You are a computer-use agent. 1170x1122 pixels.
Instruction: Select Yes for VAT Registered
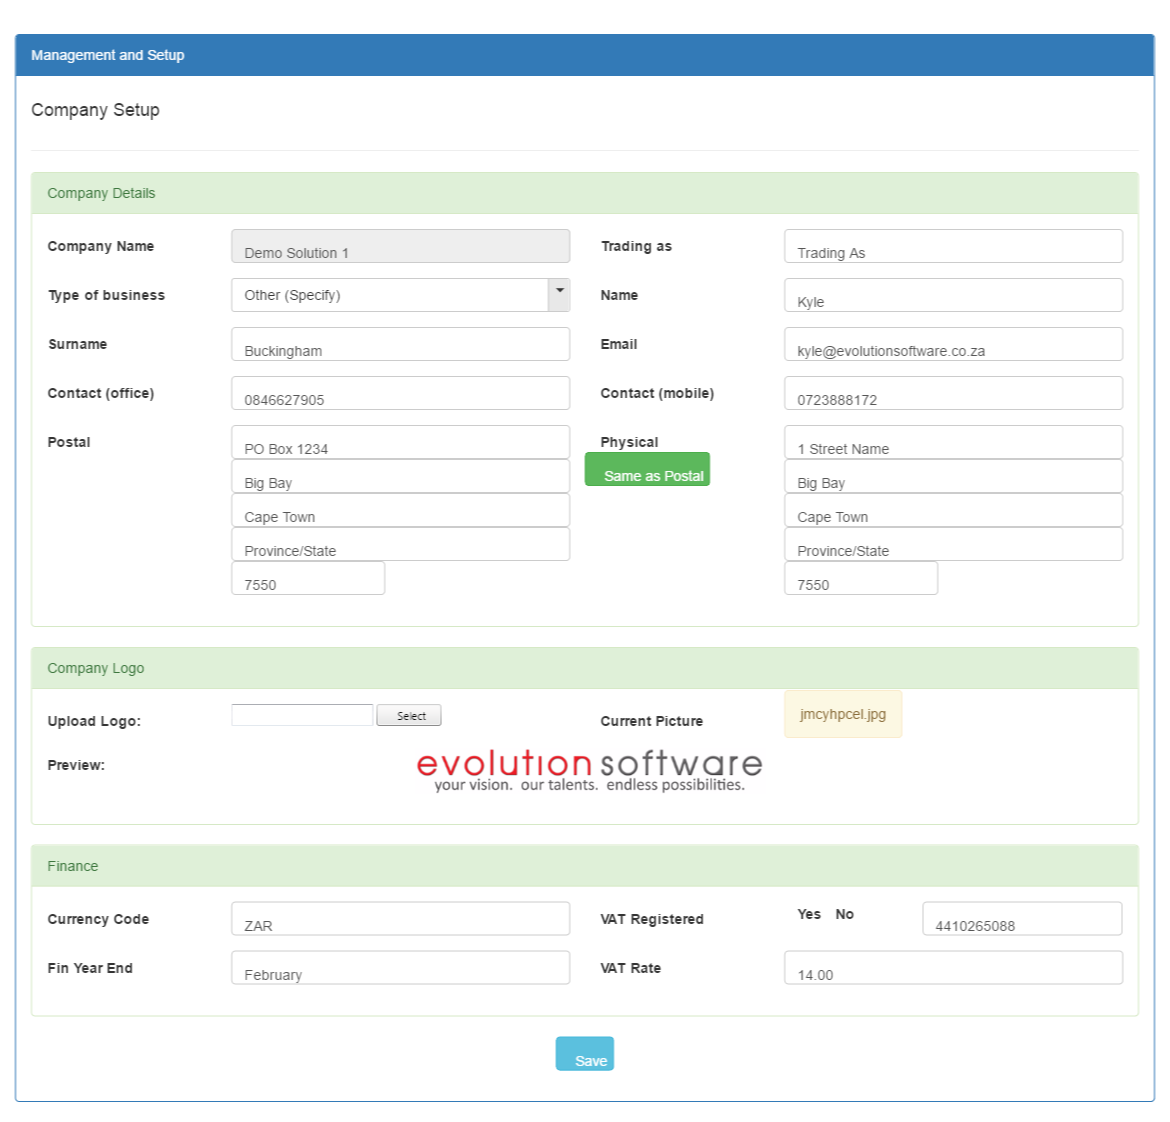tap(809, 914)
